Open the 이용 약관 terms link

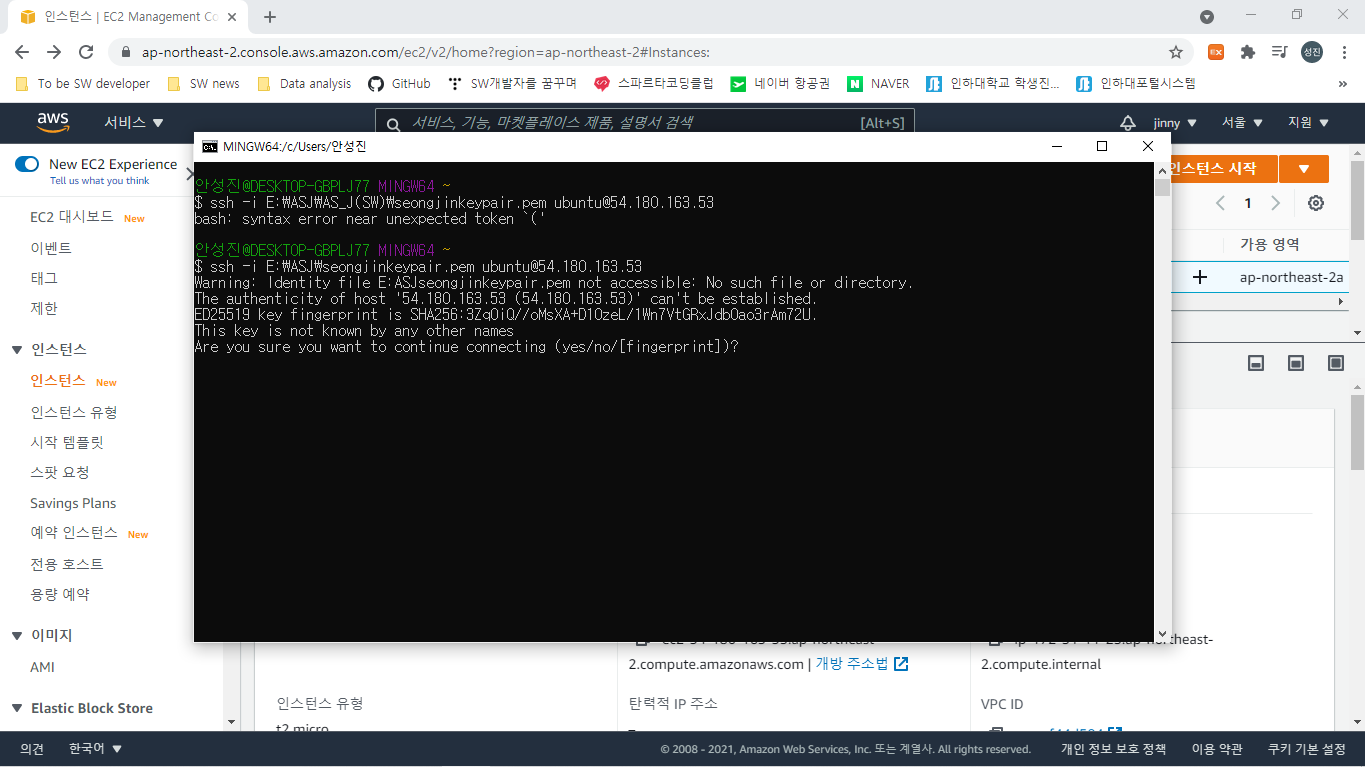pyautogui.click(x=1217, y=749)
